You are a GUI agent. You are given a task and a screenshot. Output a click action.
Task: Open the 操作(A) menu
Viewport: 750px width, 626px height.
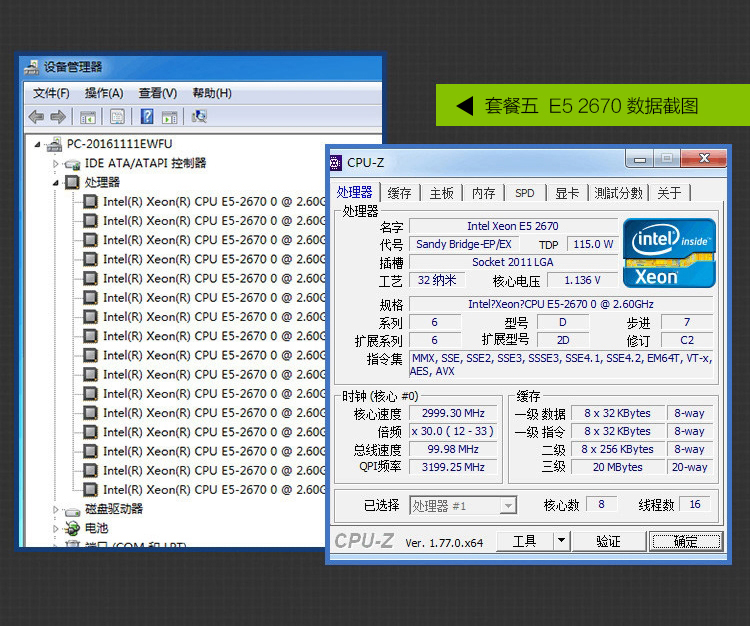(x=104, y=93)
